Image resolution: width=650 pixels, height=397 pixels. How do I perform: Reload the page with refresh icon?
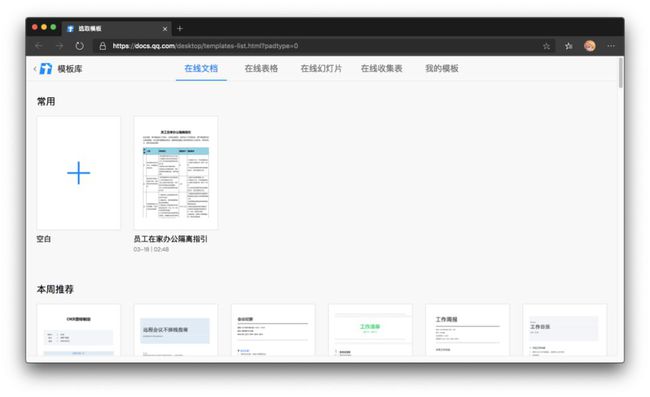(80, 46)
